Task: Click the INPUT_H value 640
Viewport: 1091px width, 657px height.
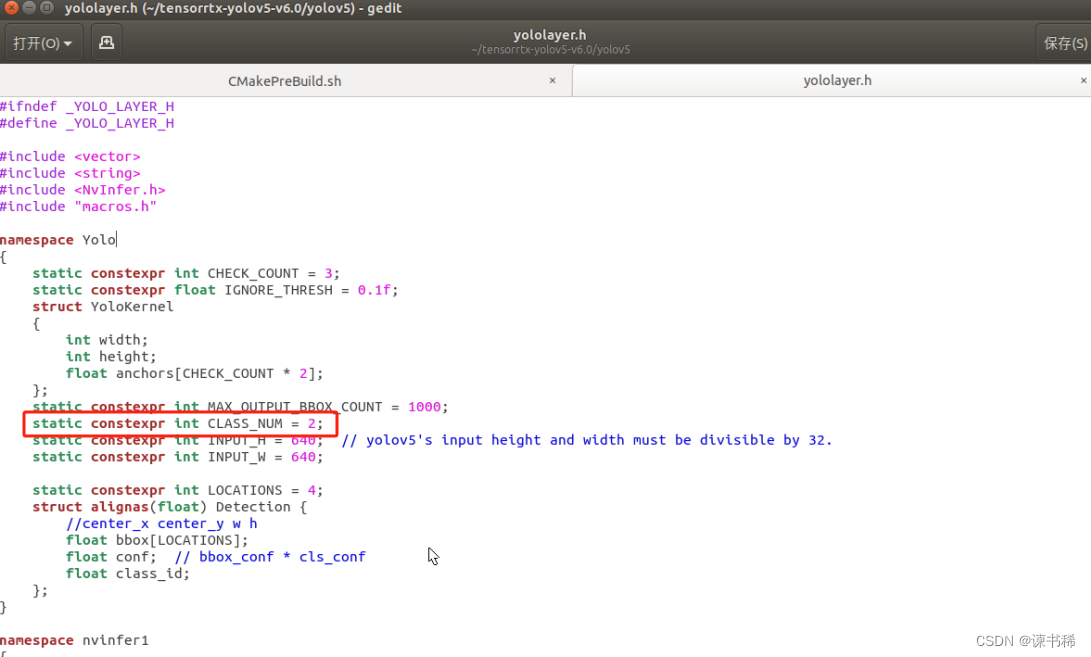Action: [x=304, y=440]
